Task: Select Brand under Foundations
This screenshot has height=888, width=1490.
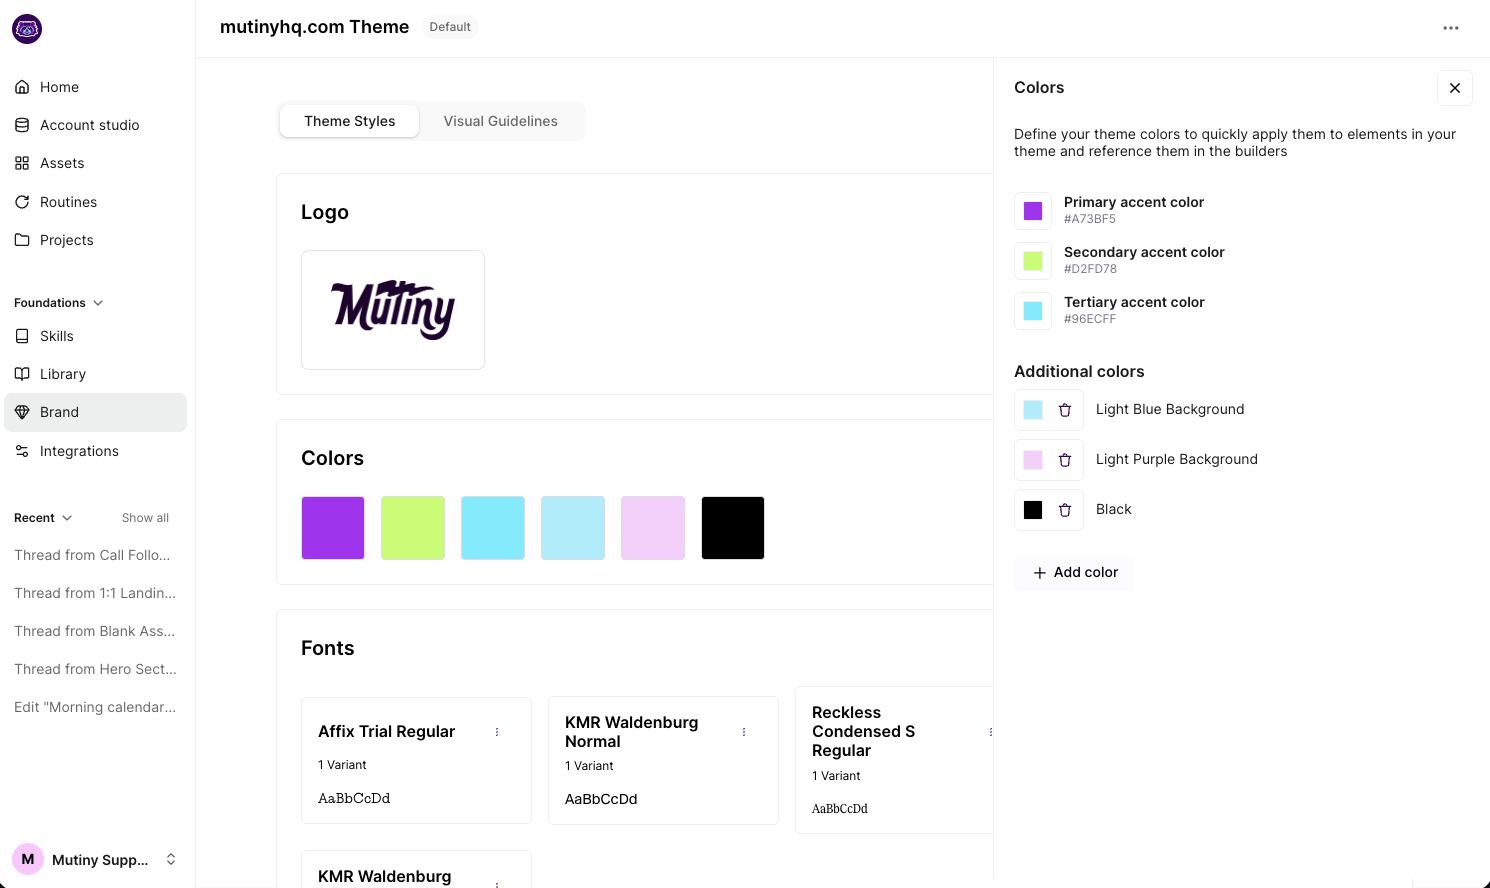Action: (x=96, y=412)
